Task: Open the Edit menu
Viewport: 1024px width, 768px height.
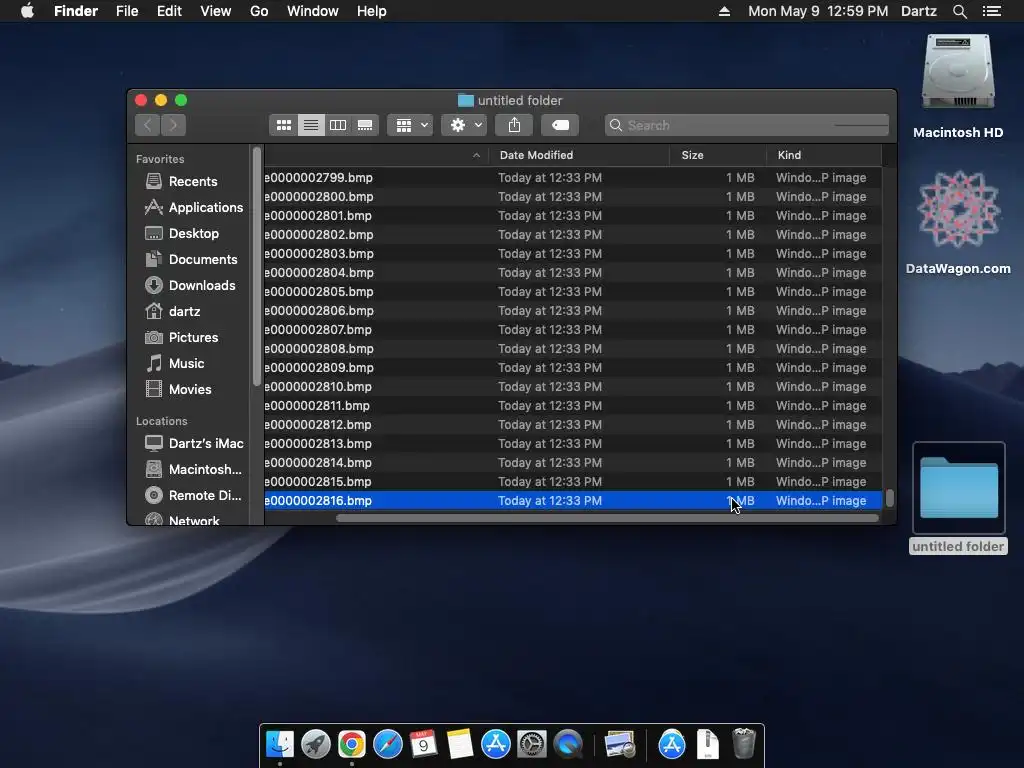Action: click(x=169, y=11)
